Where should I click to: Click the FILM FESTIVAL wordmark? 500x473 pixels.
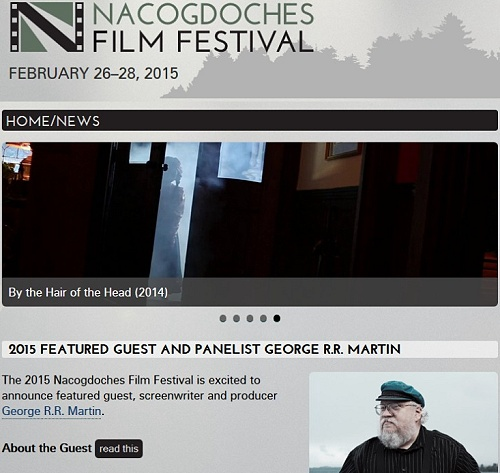(x=203, y=41)
